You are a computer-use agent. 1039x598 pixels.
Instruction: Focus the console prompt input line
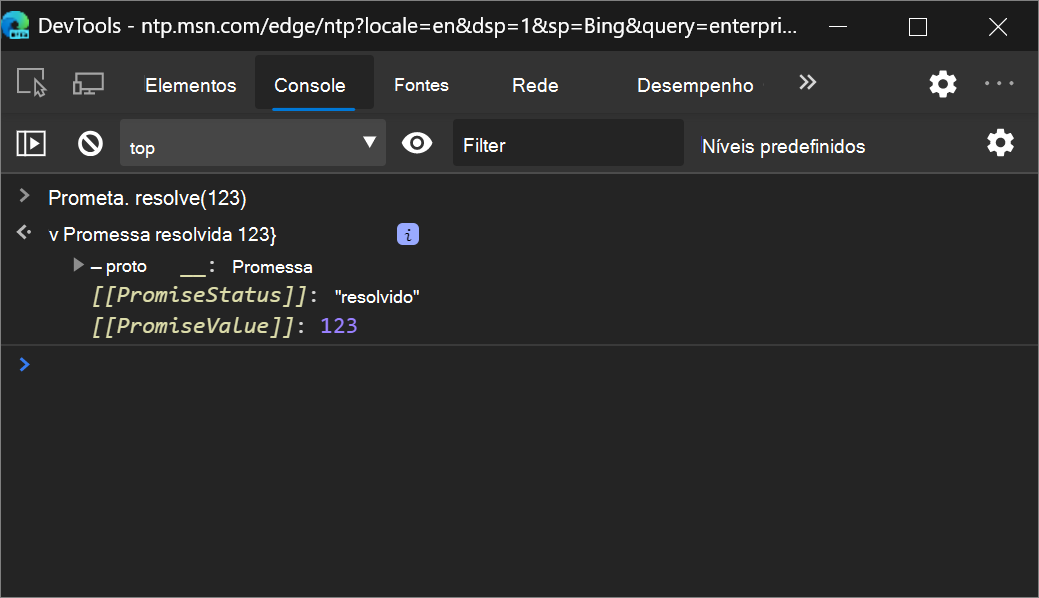pos(530,364)
